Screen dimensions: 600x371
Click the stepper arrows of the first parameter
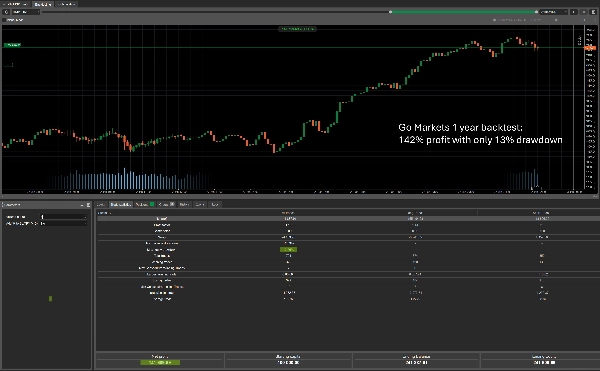click(85, 217)
